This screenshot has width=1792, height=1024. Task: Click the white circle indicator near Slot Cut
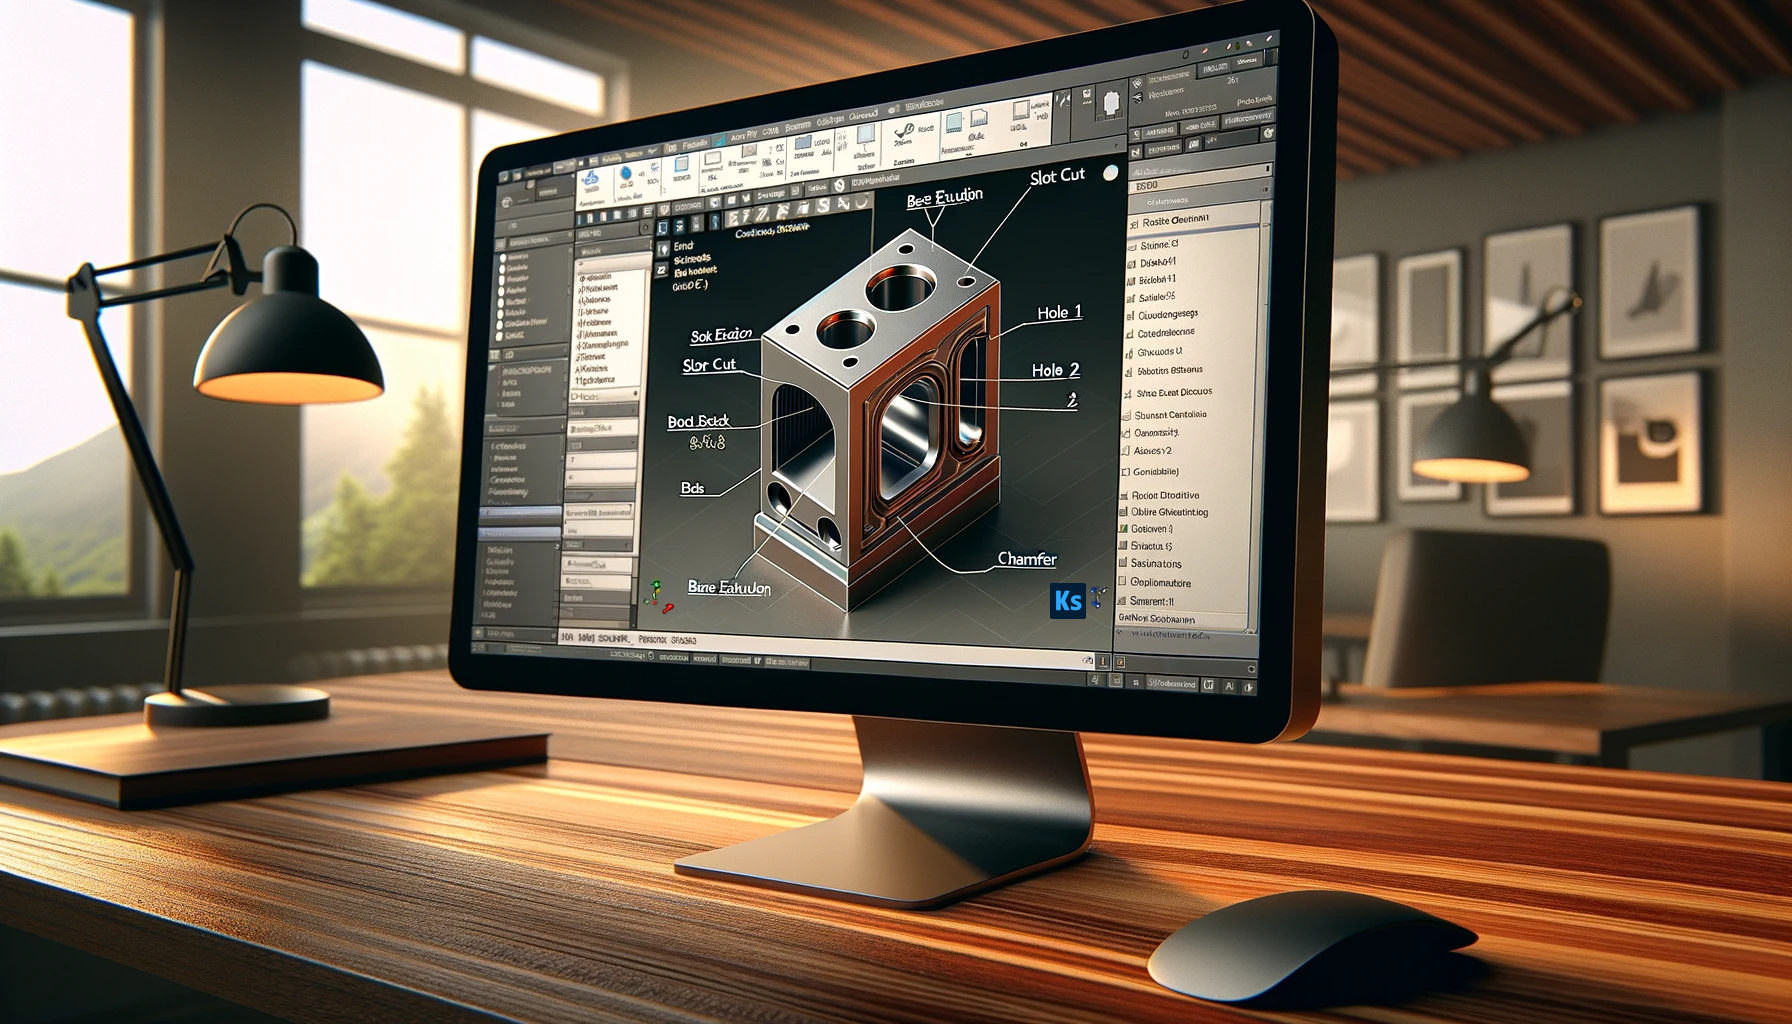click(1110, 173)
